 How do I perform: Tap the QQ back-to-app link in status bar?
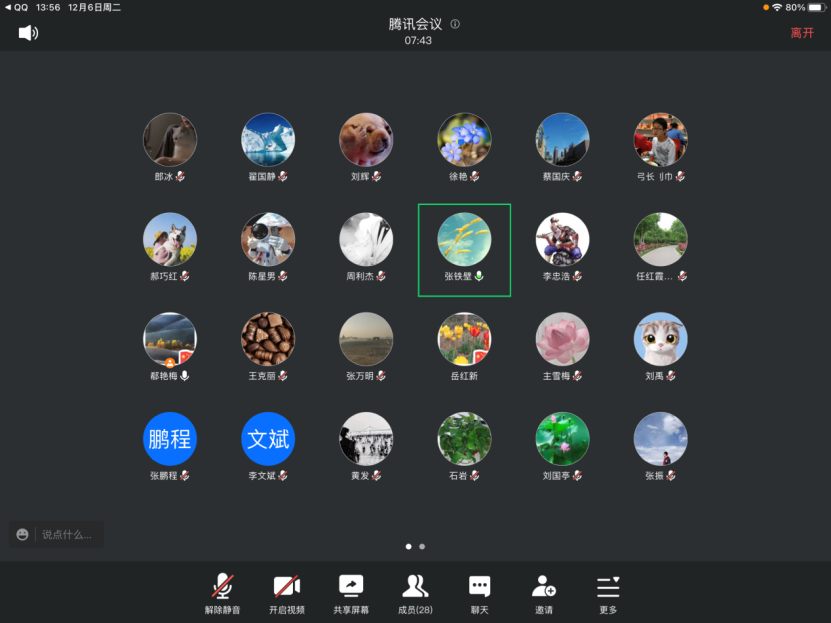[x=16, y=7]
